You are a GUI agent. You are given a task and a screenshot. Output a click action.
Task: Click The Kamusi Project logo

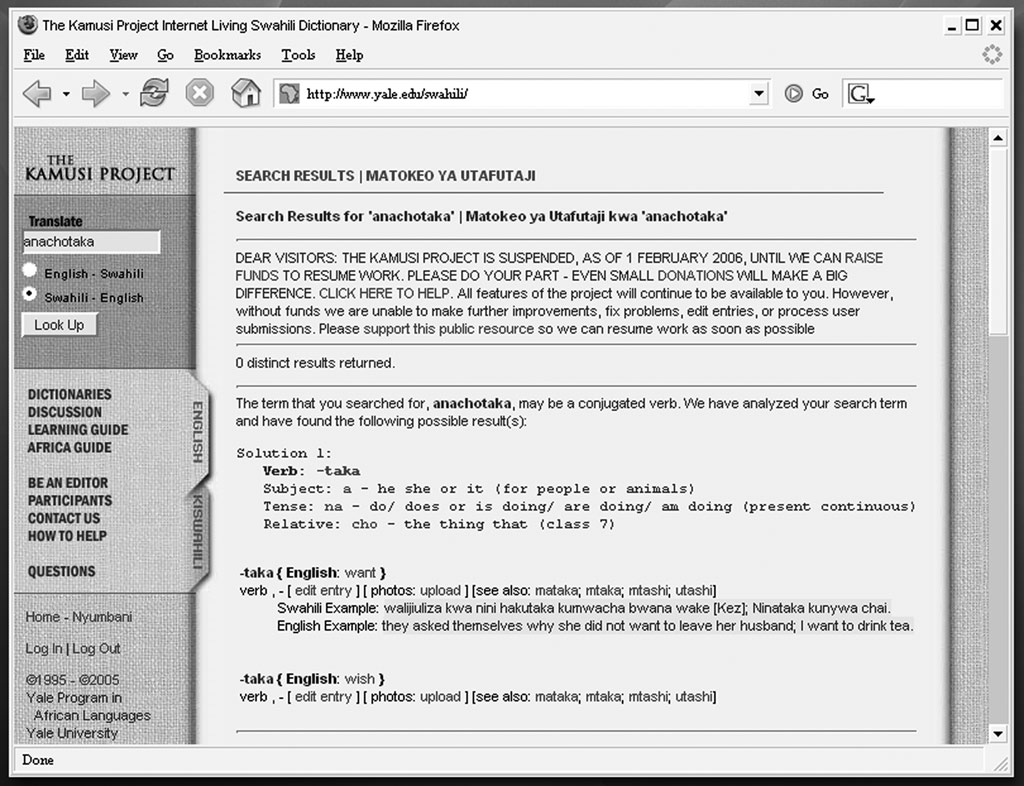tap(99, 168)
